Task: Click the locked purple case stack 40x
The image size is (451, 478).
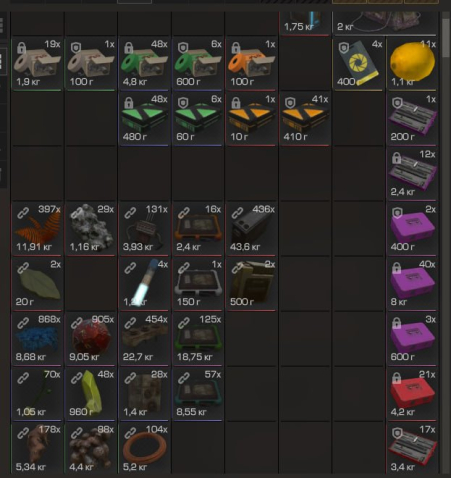Action: coord(412,284)
